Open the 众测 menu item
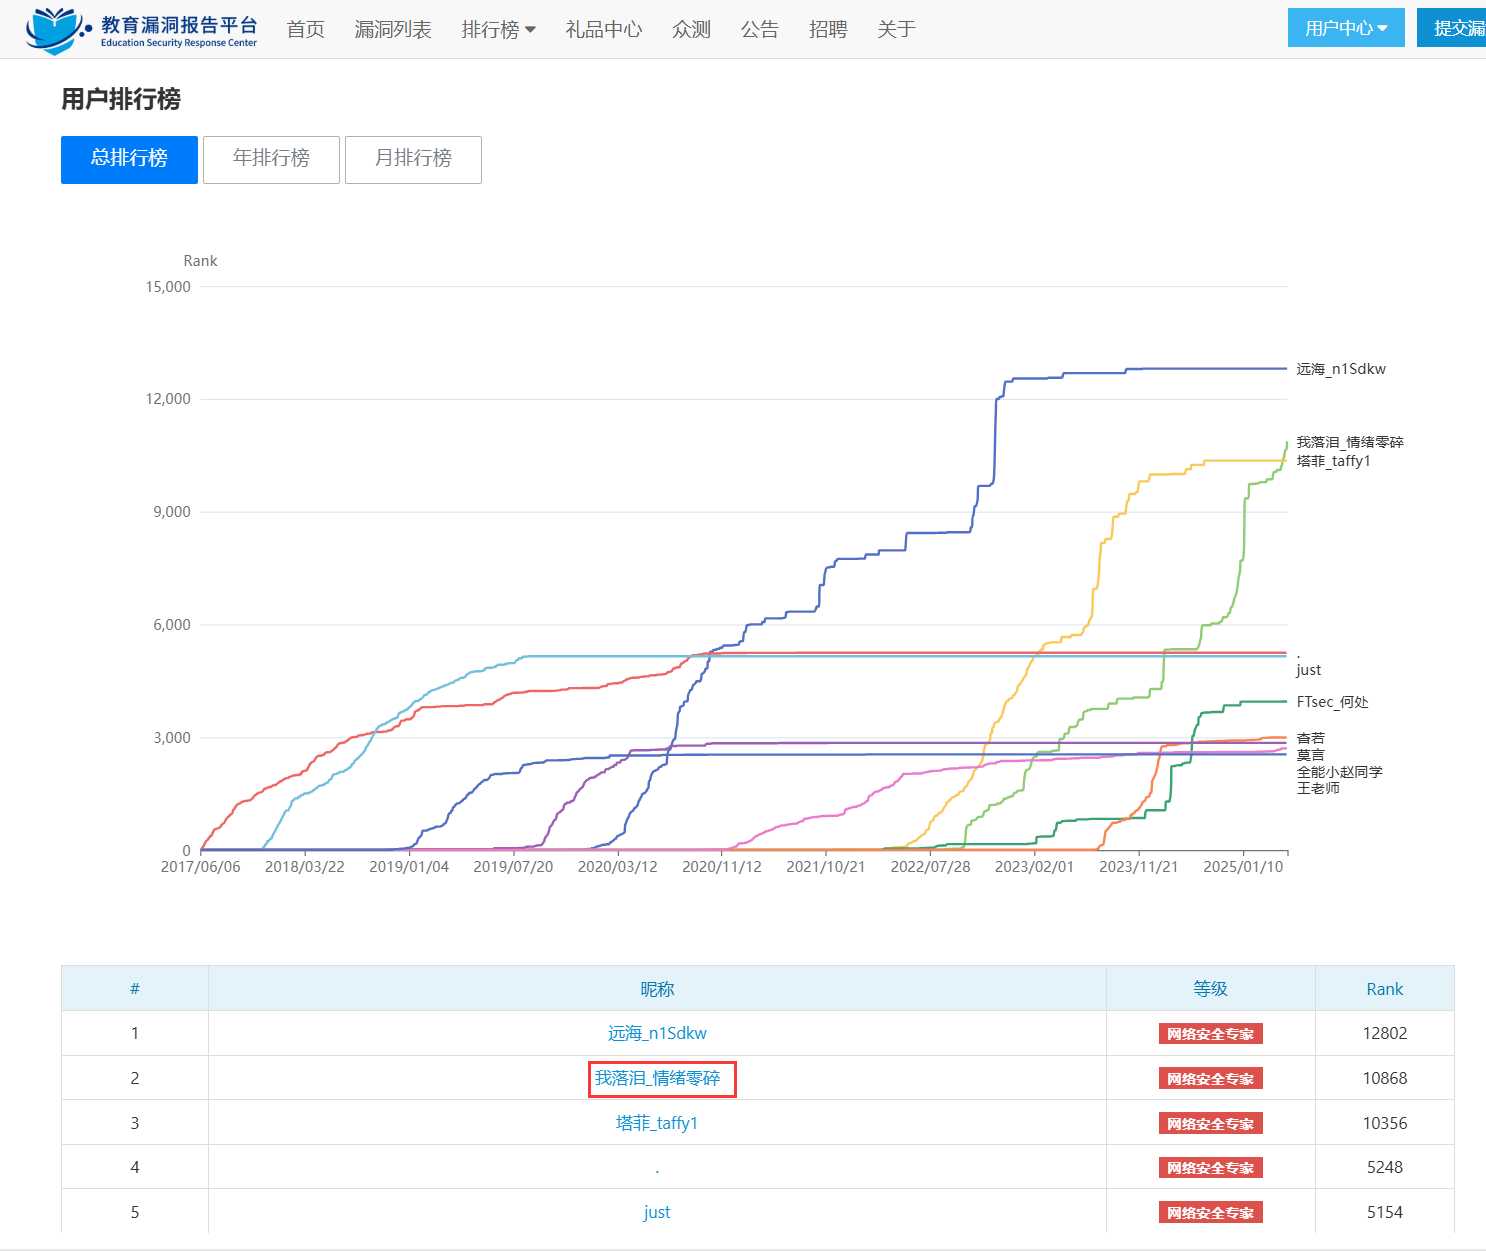Image resolution: width=1486 pixels, height=1251 pixels. 691,30
